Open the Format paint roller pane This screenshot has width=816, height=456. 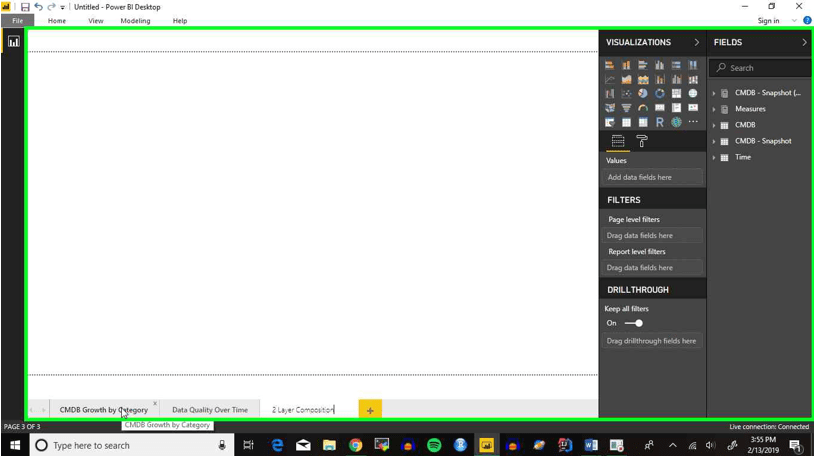click(642, 141)
